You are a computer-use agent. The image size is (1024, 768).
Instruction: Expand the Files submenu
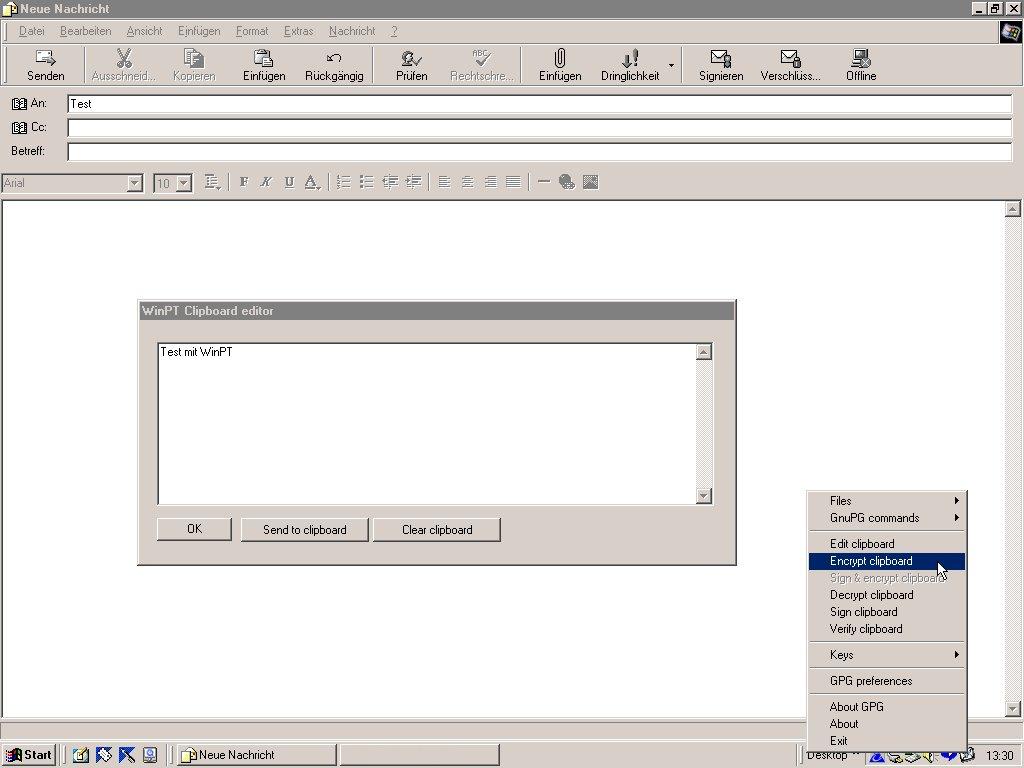(x=887, y=501)
